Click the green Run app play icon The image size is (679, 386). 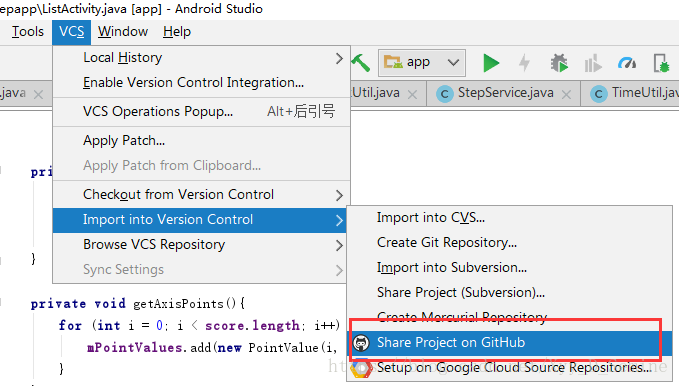[491, 63]
